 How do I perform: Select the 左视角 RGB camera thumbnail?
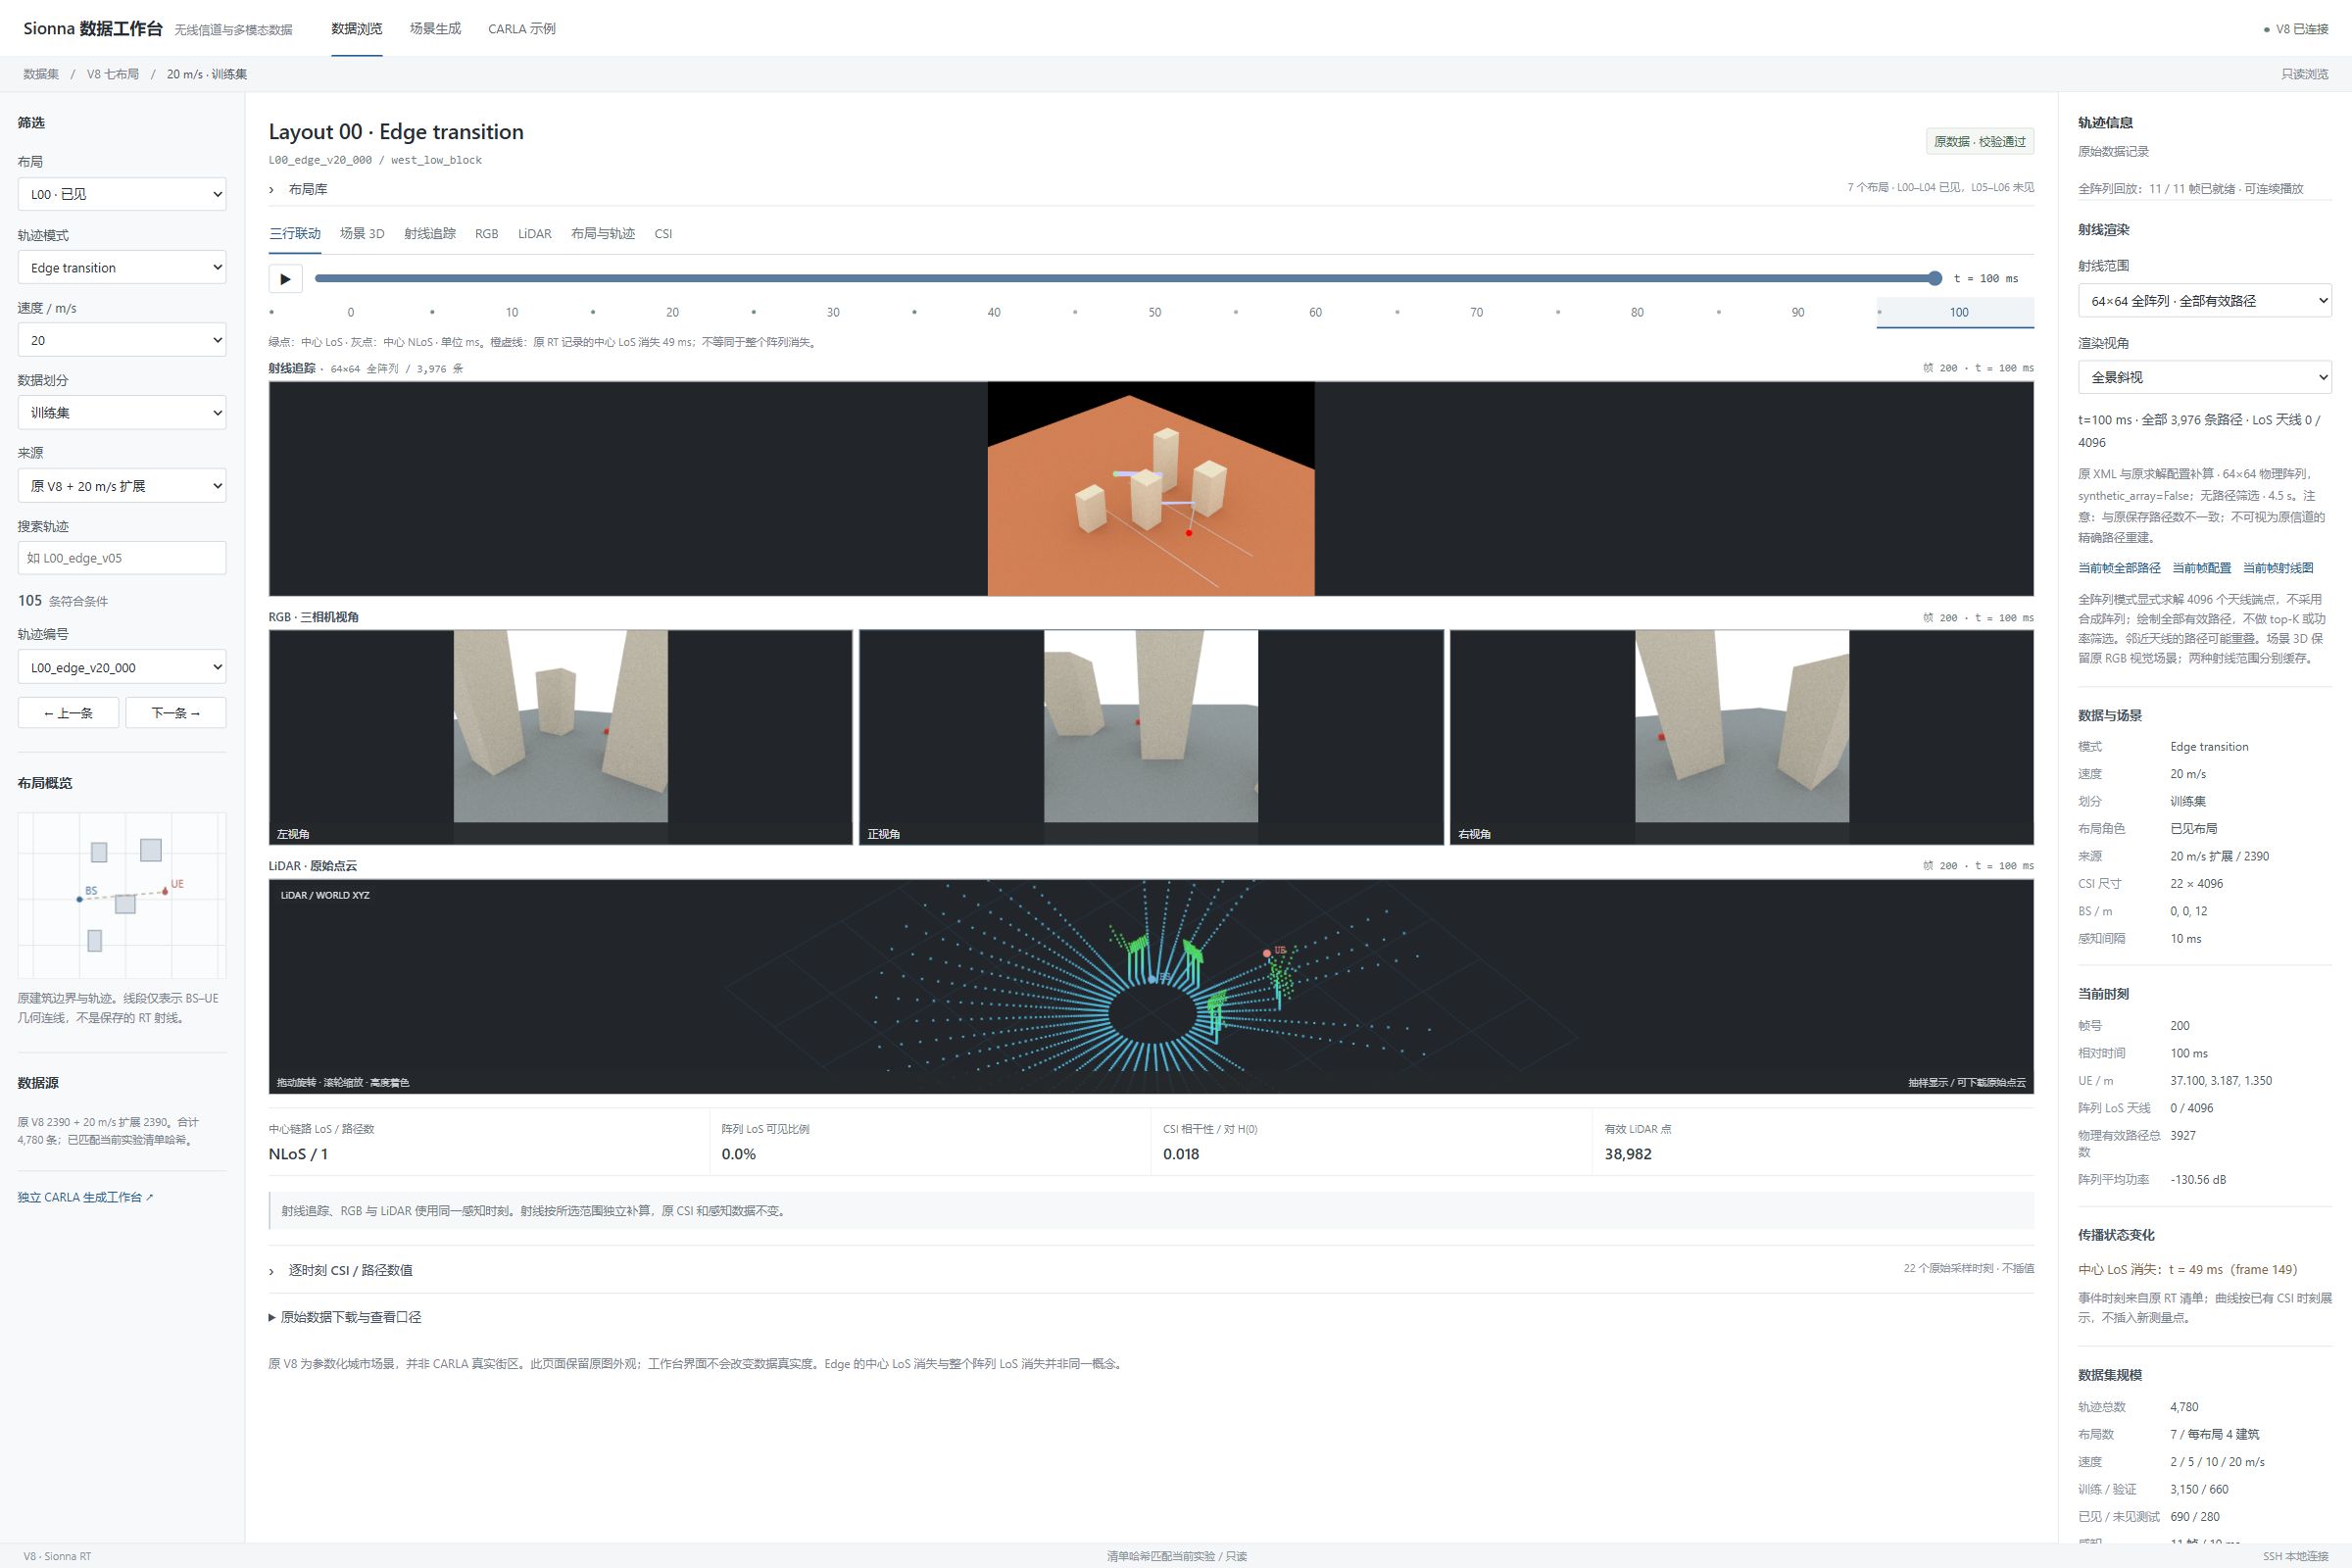pyautogui.click(x=560, y=737)
